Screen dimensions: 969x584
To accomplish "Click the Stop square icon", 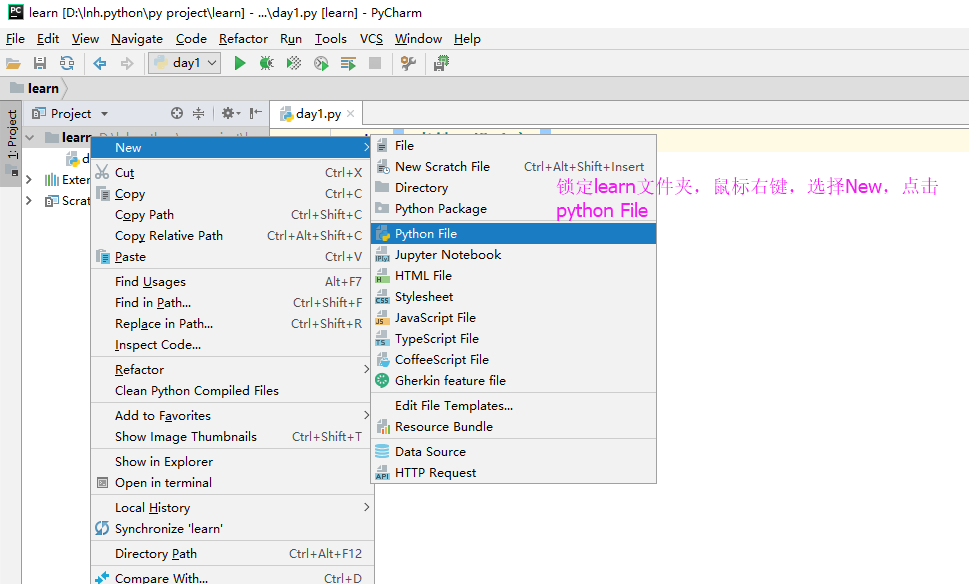I will pyautogui.click(x=374, y=63).
